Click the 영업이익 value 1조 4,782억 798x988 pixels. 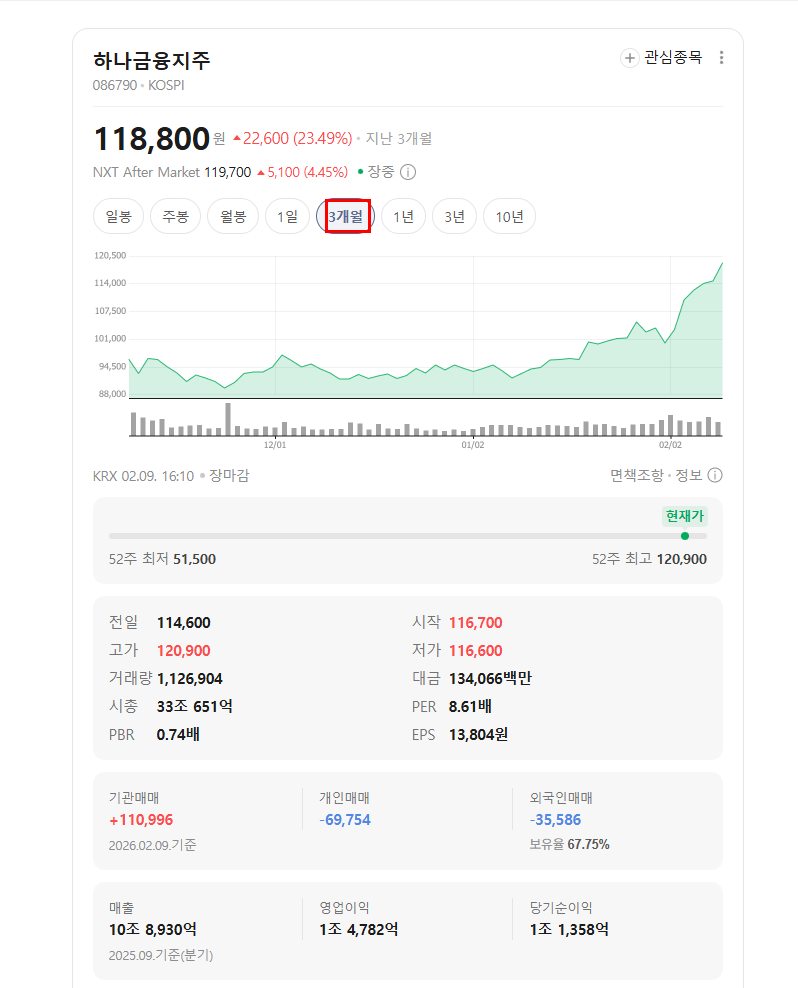tap(359, 929)
